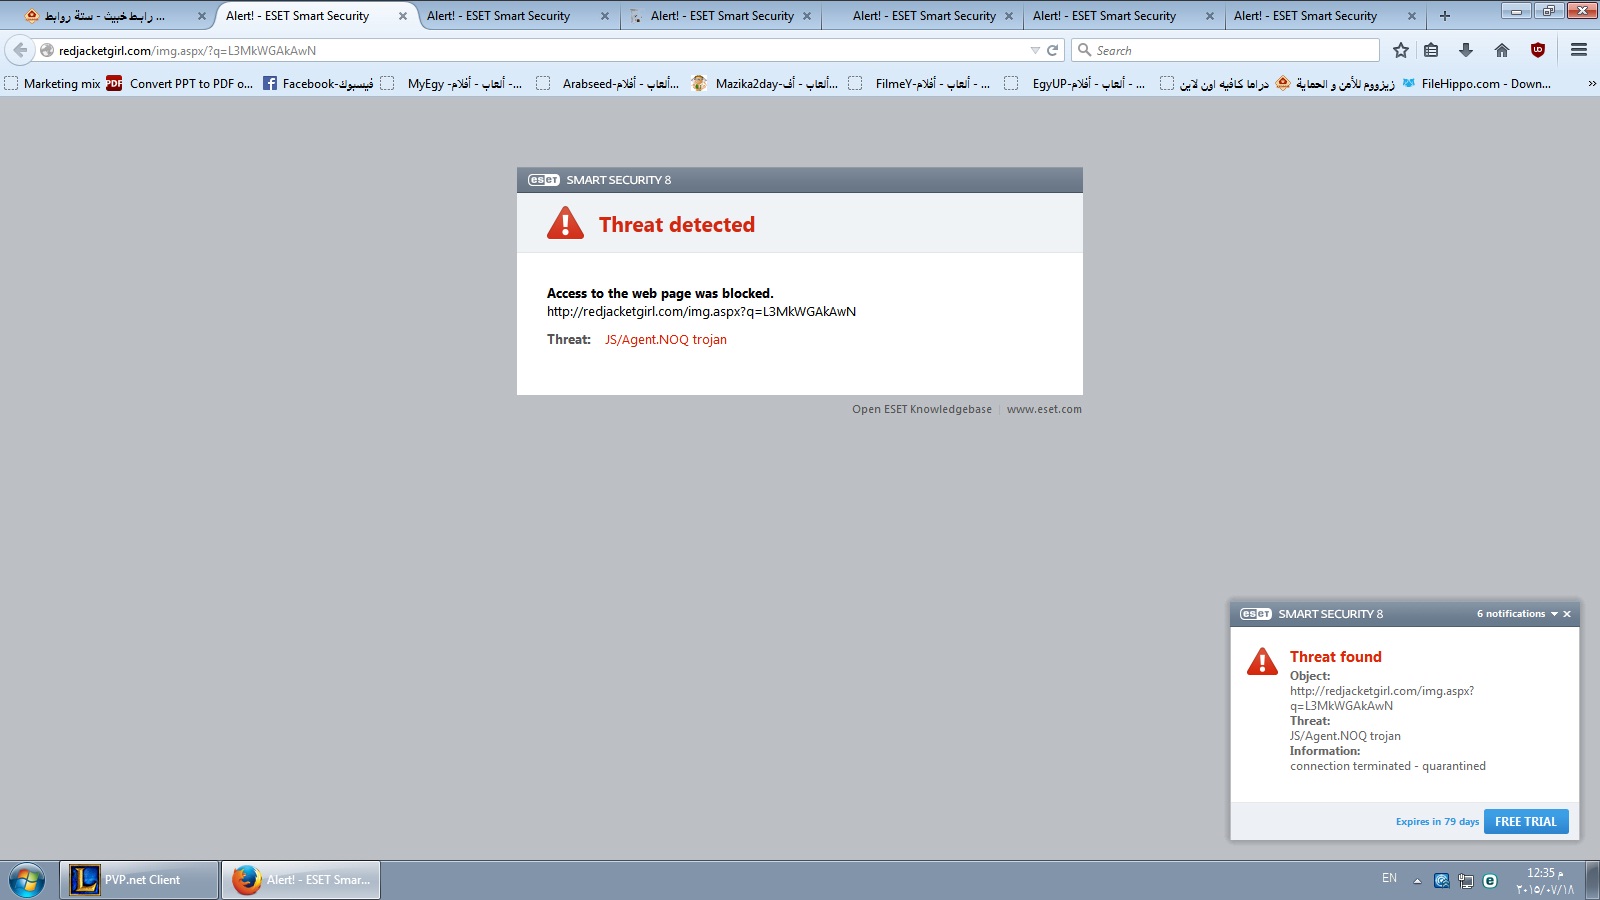The width and height of the screenshot is (1600, 900).
Task: Open the EgyUP bookmark
Action: [1076, 83]
